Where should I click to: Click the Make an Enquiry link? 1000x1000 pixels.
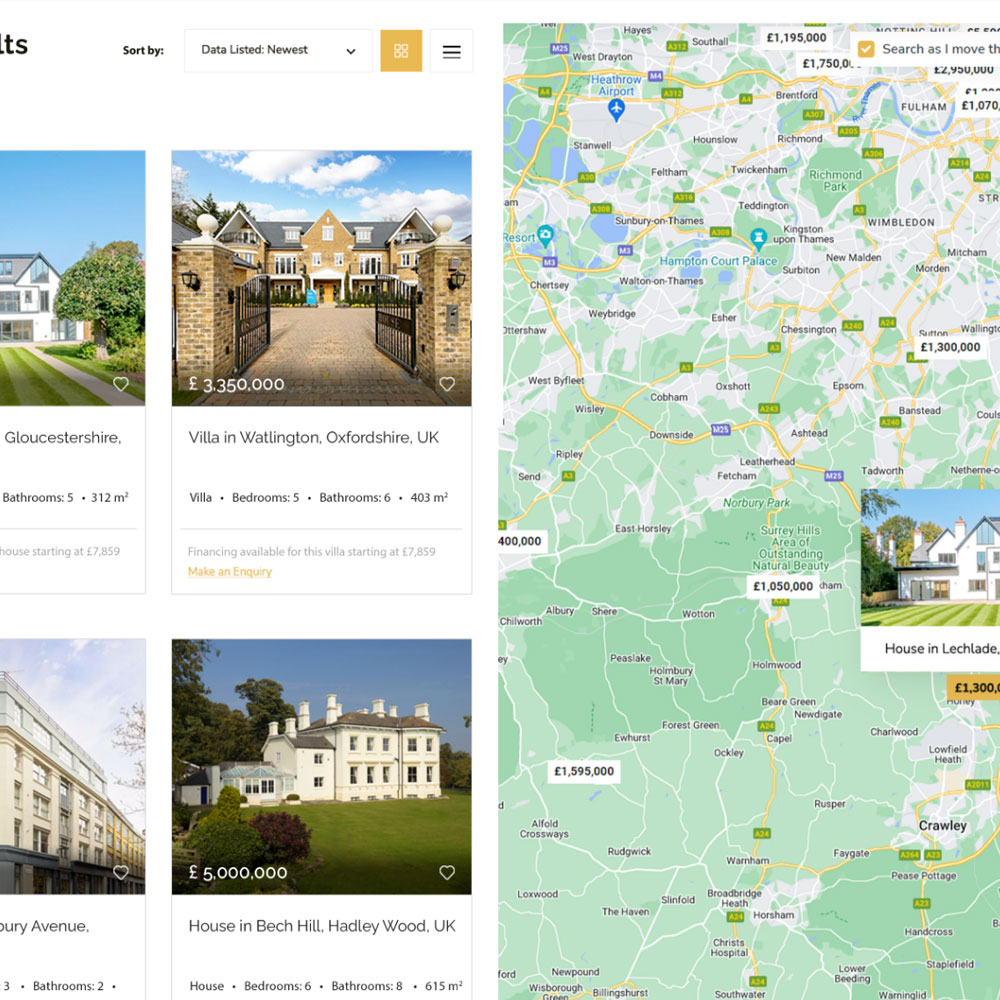230,571
